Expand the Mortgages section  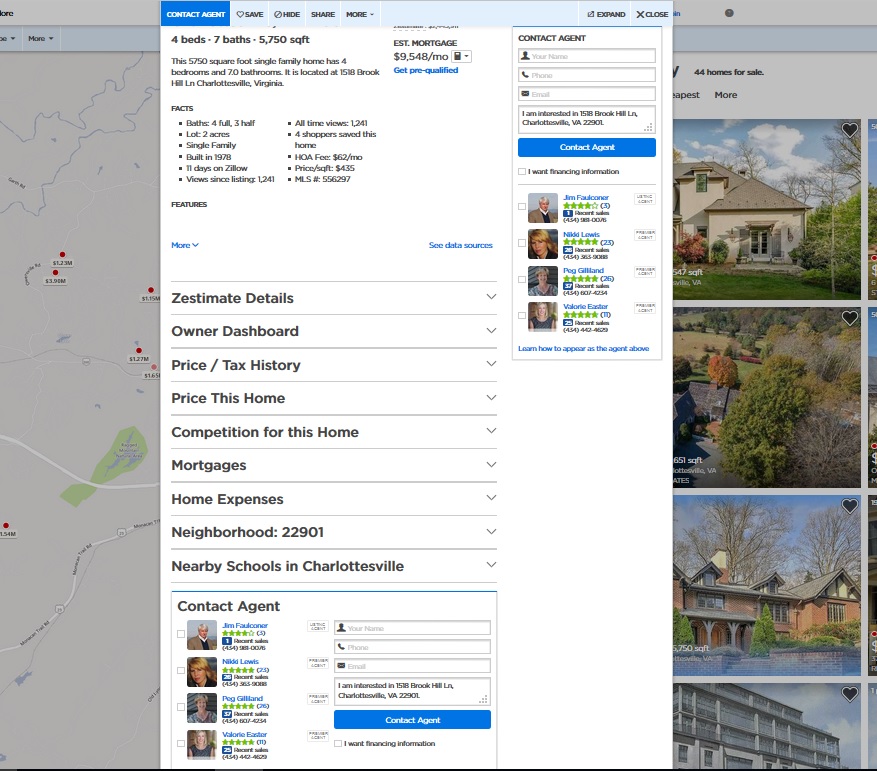334,465
